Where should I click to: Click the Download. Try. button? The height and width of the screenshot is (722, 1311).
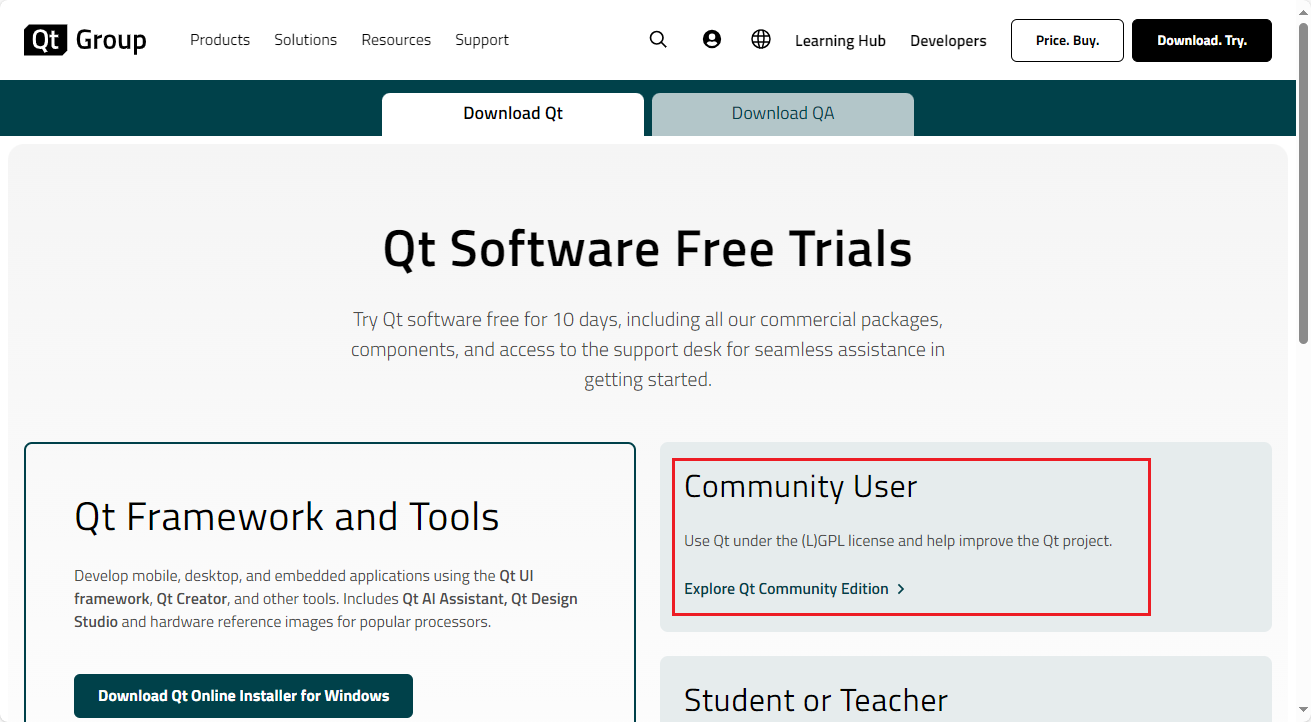pyautogui.click(x=1202, y=40)
